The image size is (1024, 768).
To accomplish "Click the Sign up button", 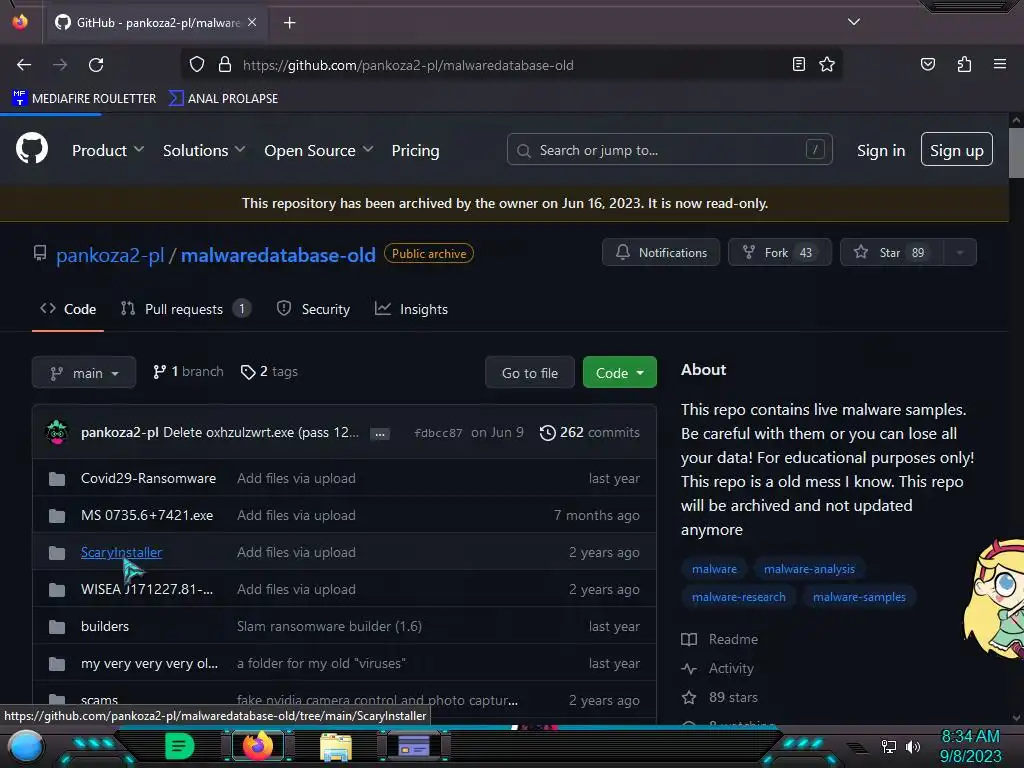I will (x=957, y=150).
